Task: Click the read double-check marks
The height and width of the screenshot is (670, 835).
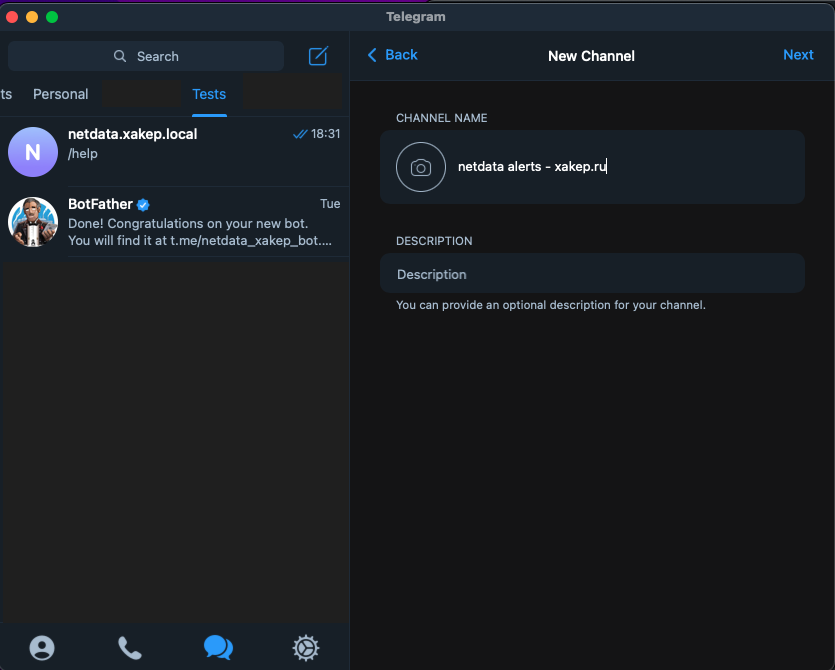Action: pos(300,134)
